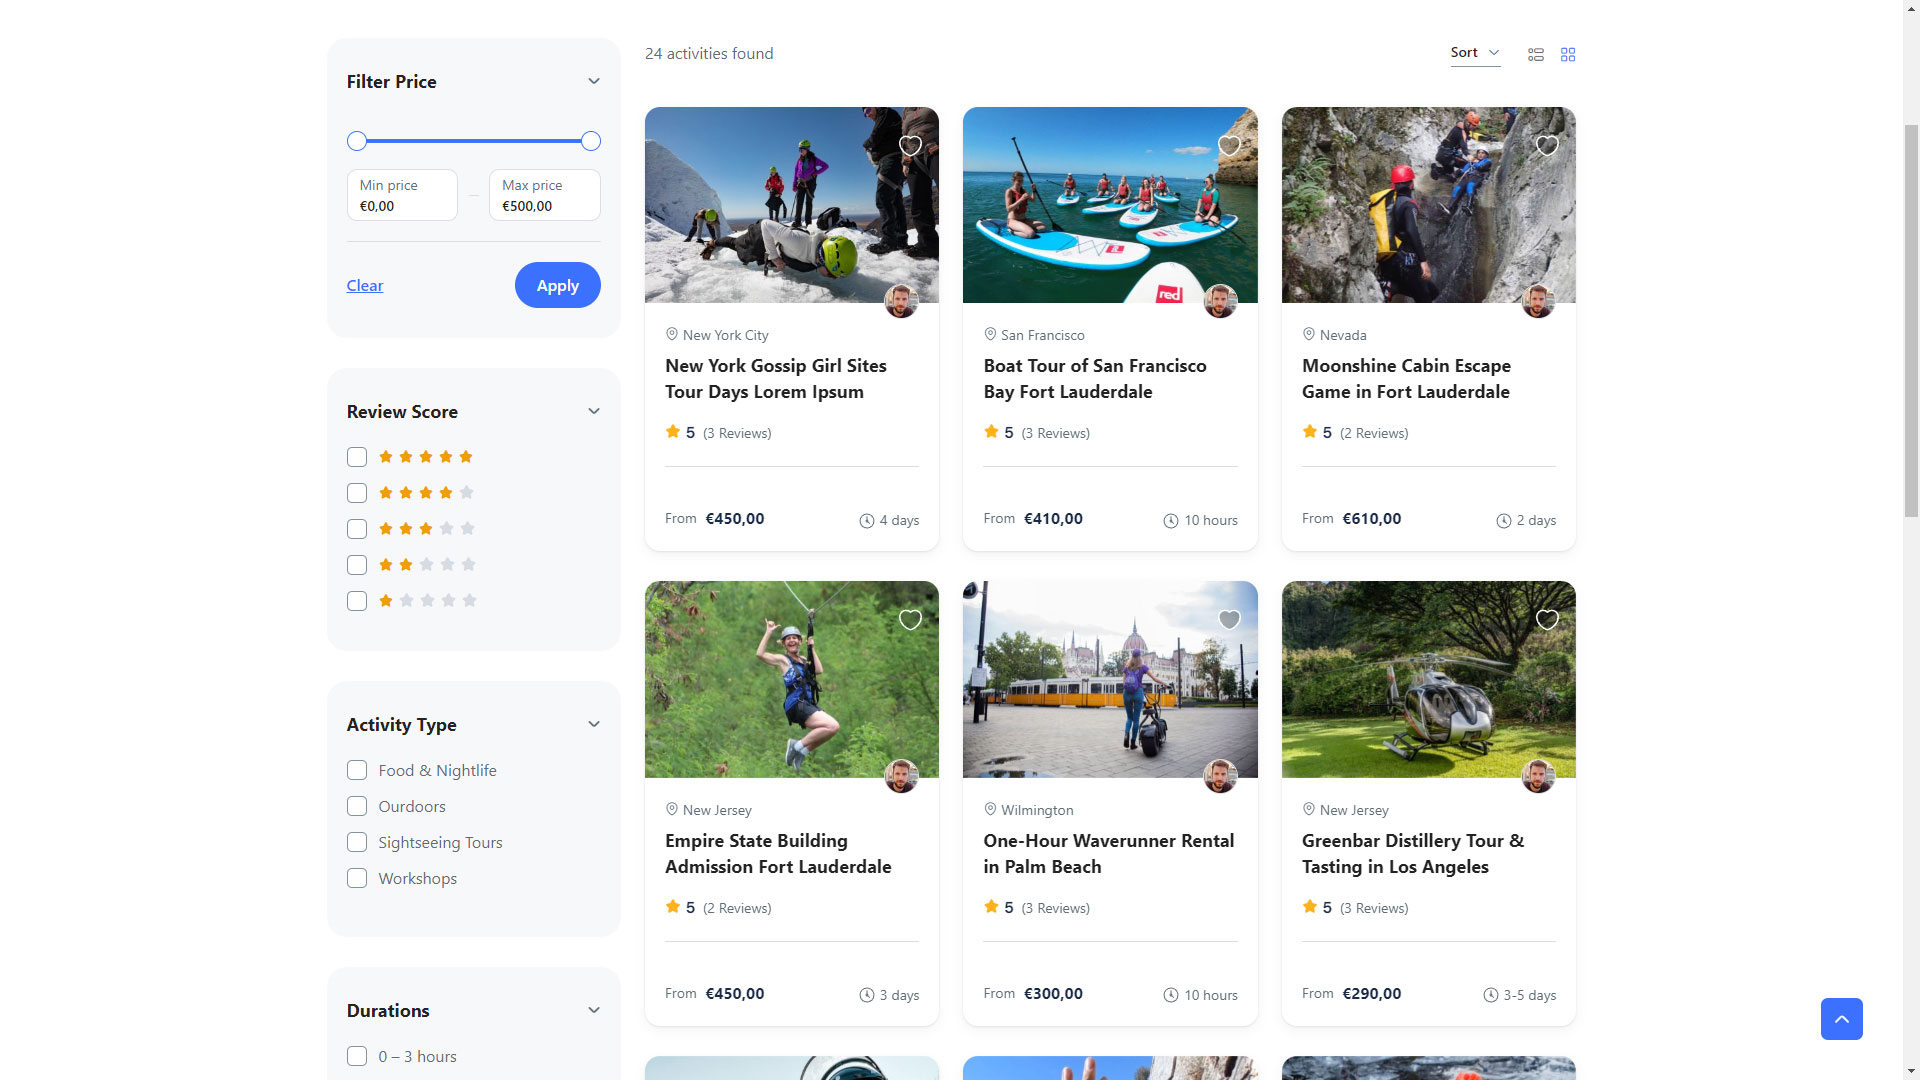Click the Min price input field
Screen dimensions: 1920x1080
(x=402, y=196)
